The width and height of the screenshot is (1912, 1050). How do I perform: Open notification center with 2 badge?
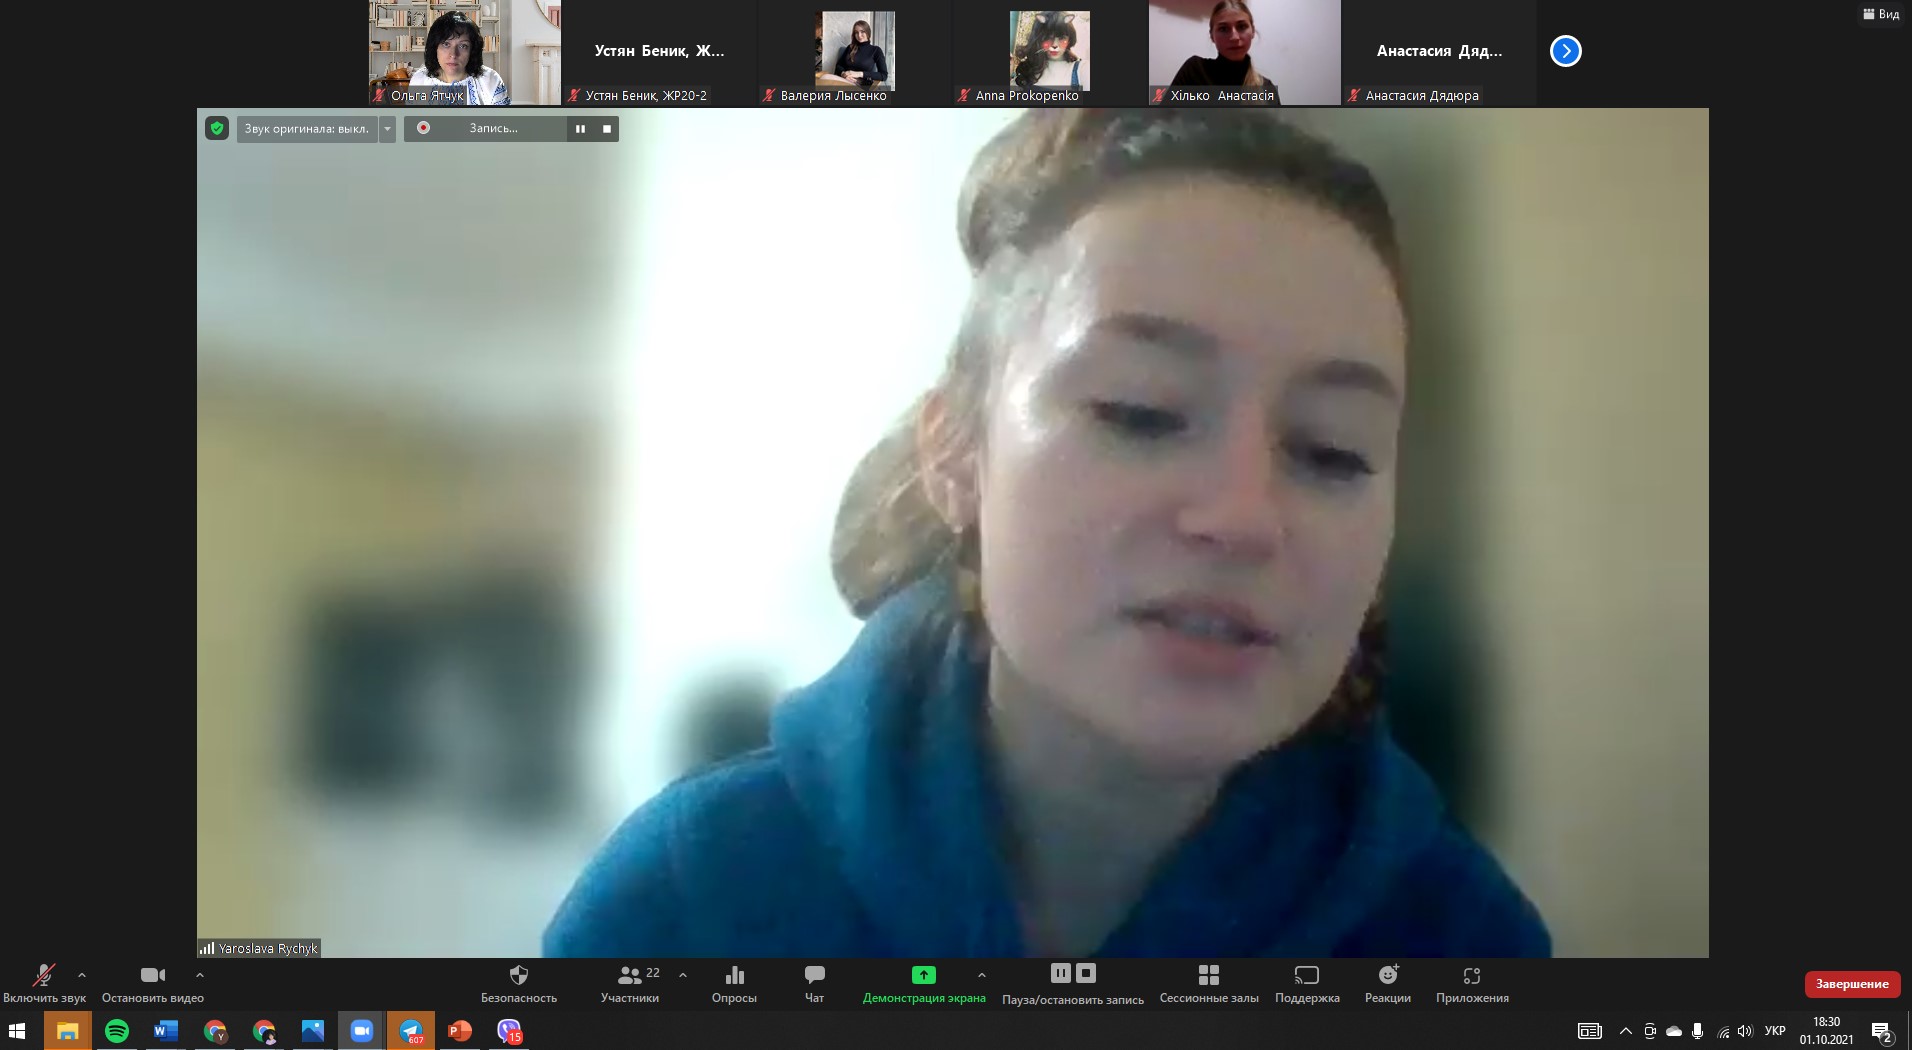pos(1881,1031)
